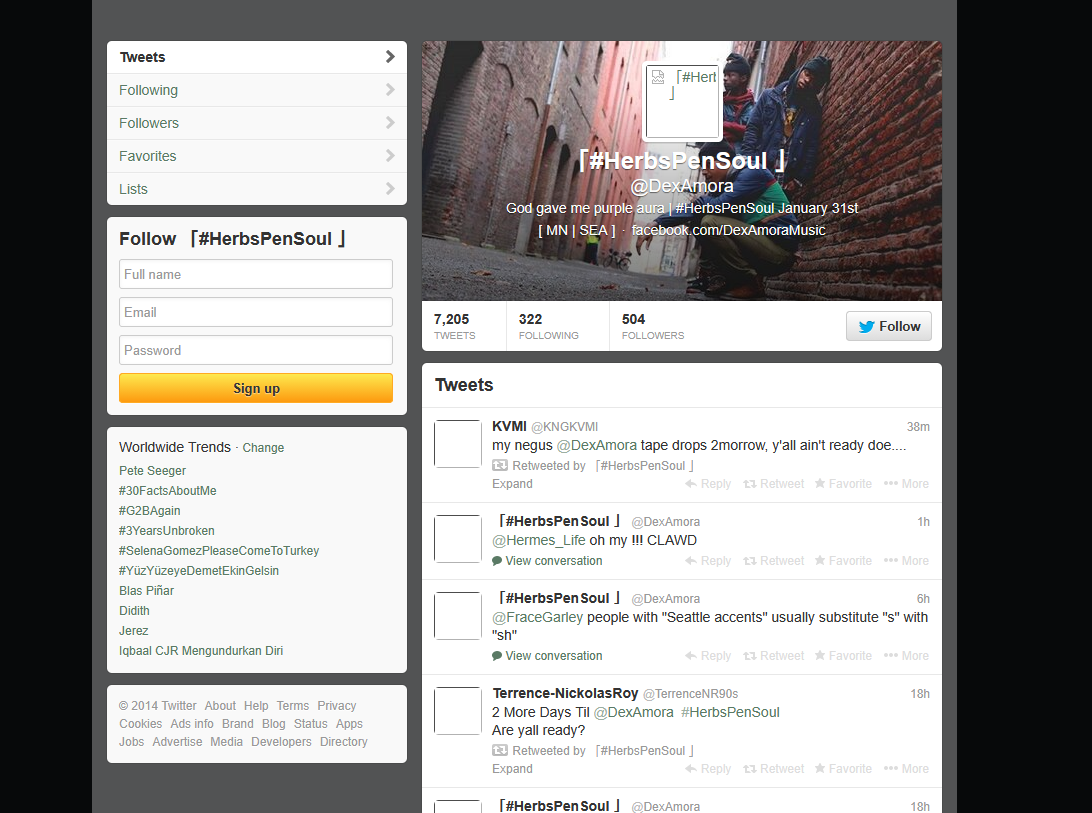1092x813 pixels.
Task: Open the 322 Following stat
Action: tap(548, 326)
